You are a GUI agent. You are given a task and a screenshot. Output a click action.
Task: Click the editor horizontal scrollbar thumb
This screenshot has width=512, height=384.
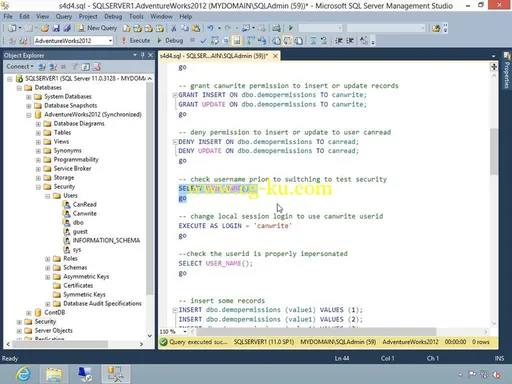click(317, 332)
